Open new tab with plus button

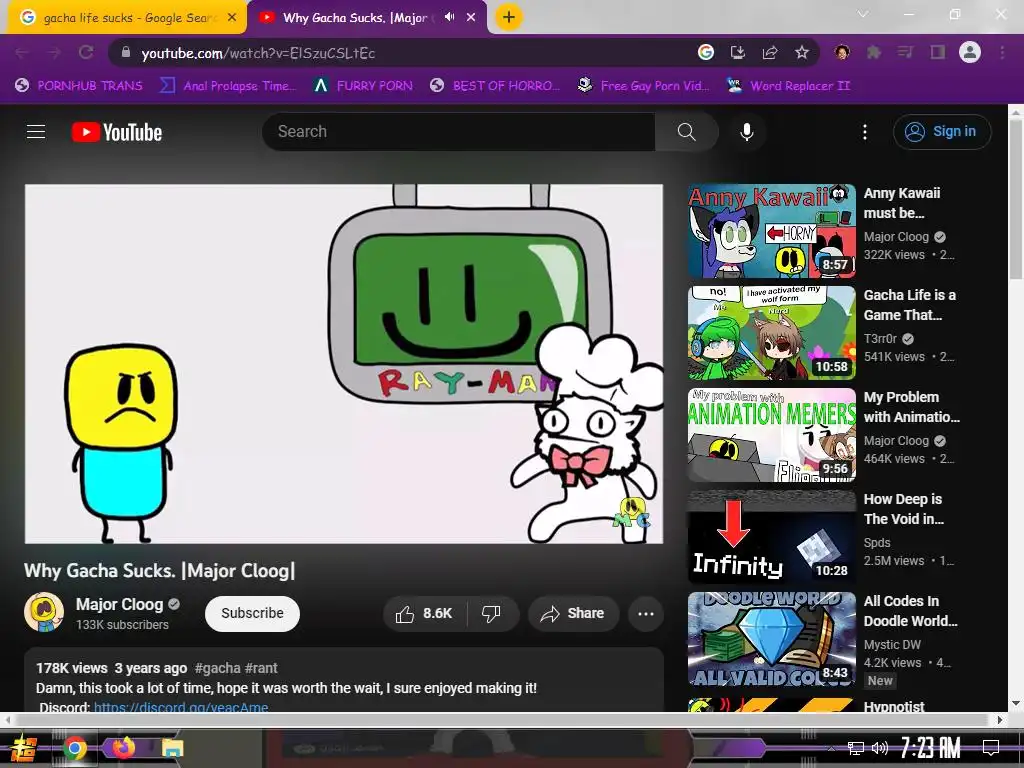pyautogui.click(x=509, y=17)
